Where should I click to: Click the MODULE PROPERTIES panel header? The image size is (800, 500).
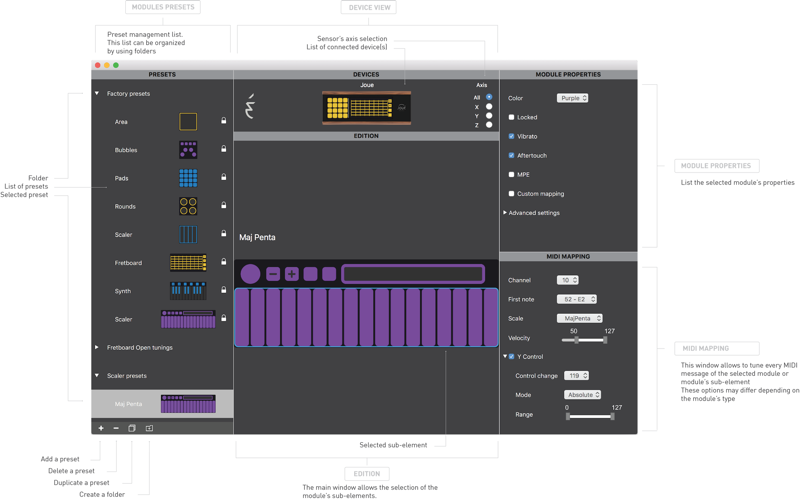tap(568, 74)
